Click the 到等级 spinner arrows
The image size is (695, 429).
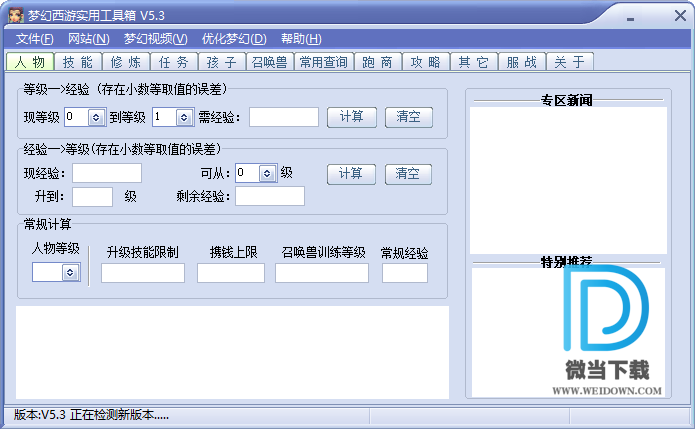tap(184, 117)
